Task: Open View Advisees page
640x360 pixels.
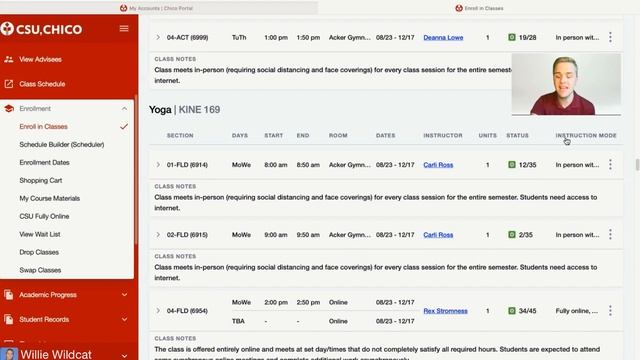Action: pos(40,60)
